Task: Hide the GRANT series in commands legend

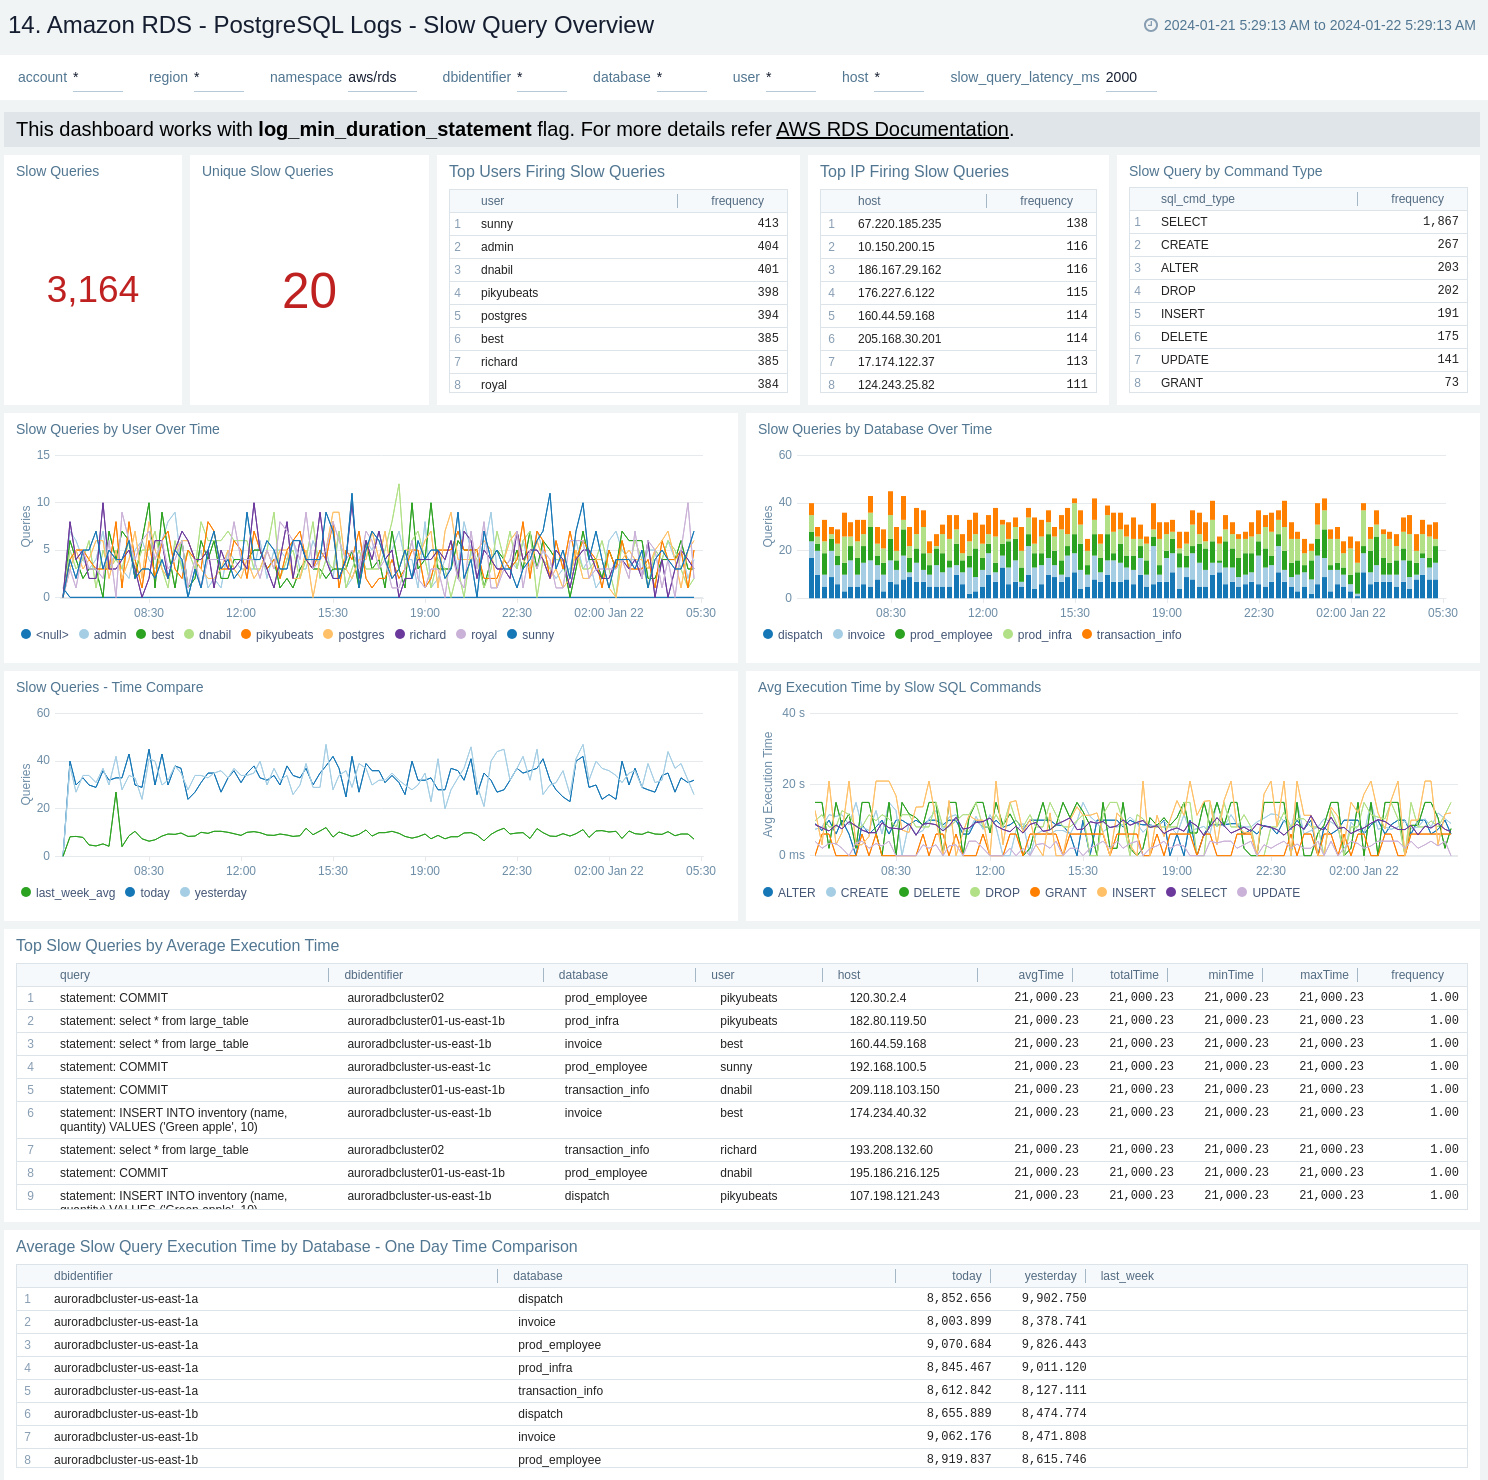Action: pos(1061,892)
